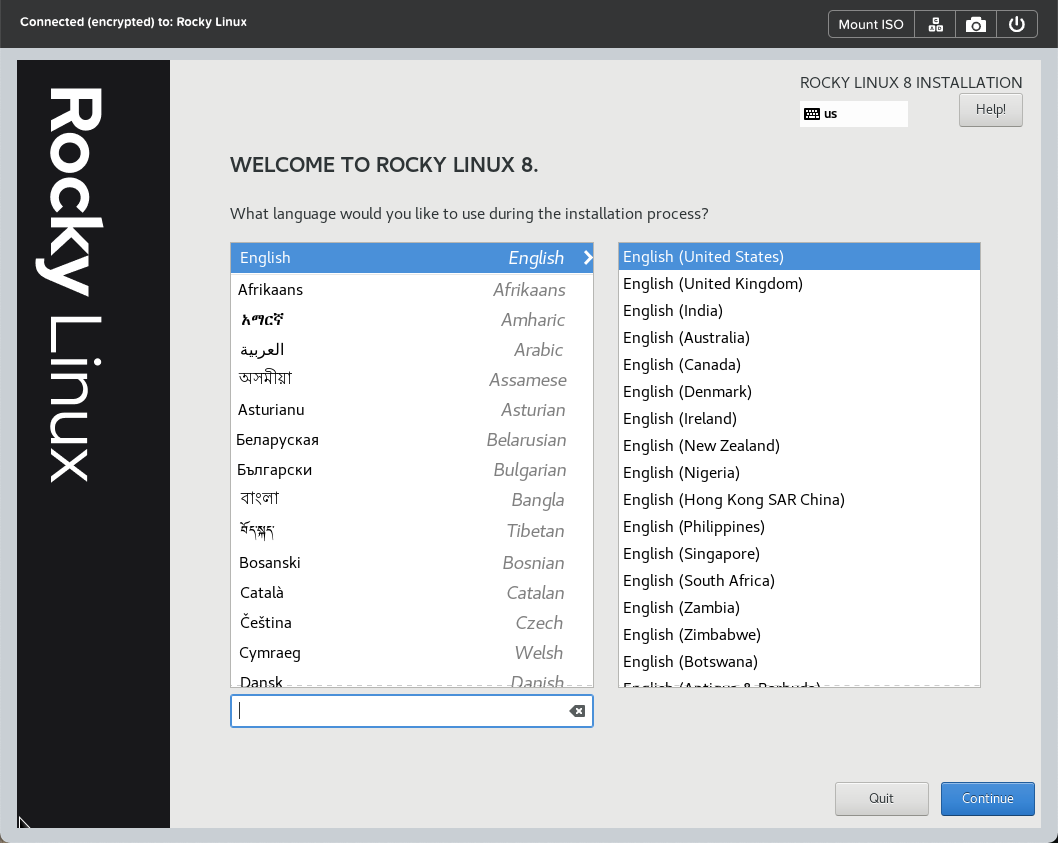Screen dimensions: 1058x843
Task: Take a screenshot using the camera icon
Action: pyautogui.click(x=975, y=23)
